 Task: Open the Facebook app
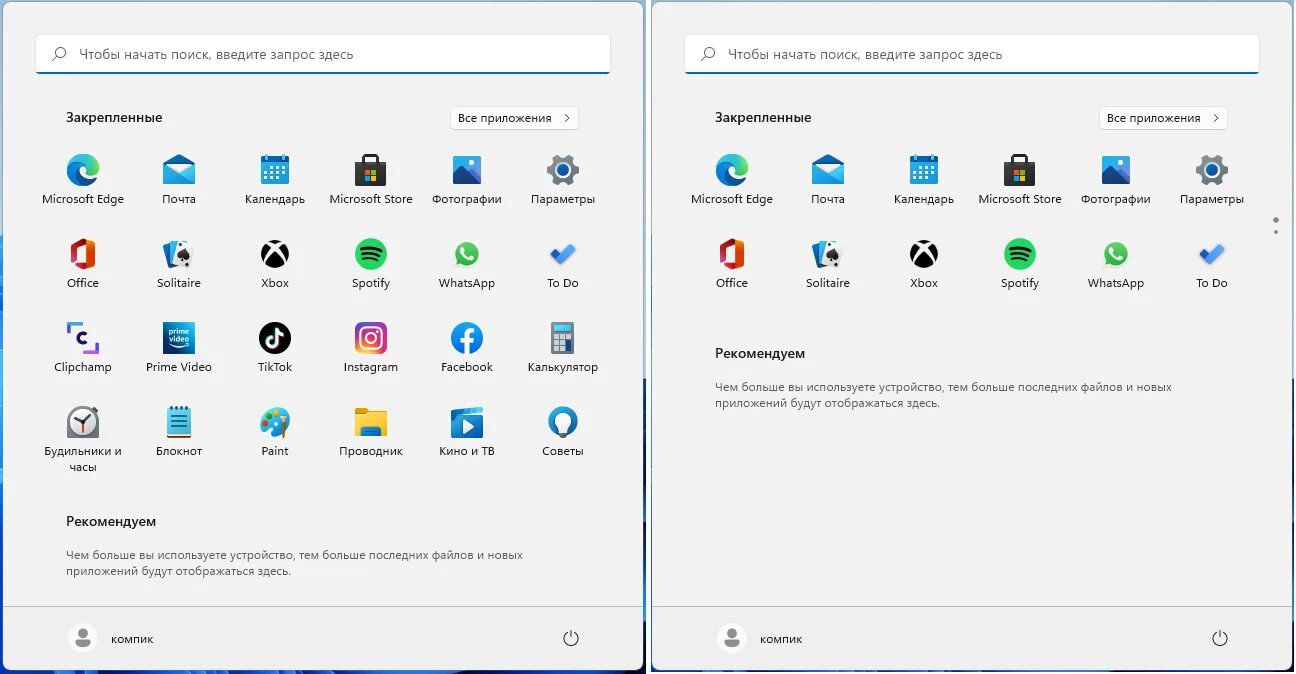[x=467, y=348]
